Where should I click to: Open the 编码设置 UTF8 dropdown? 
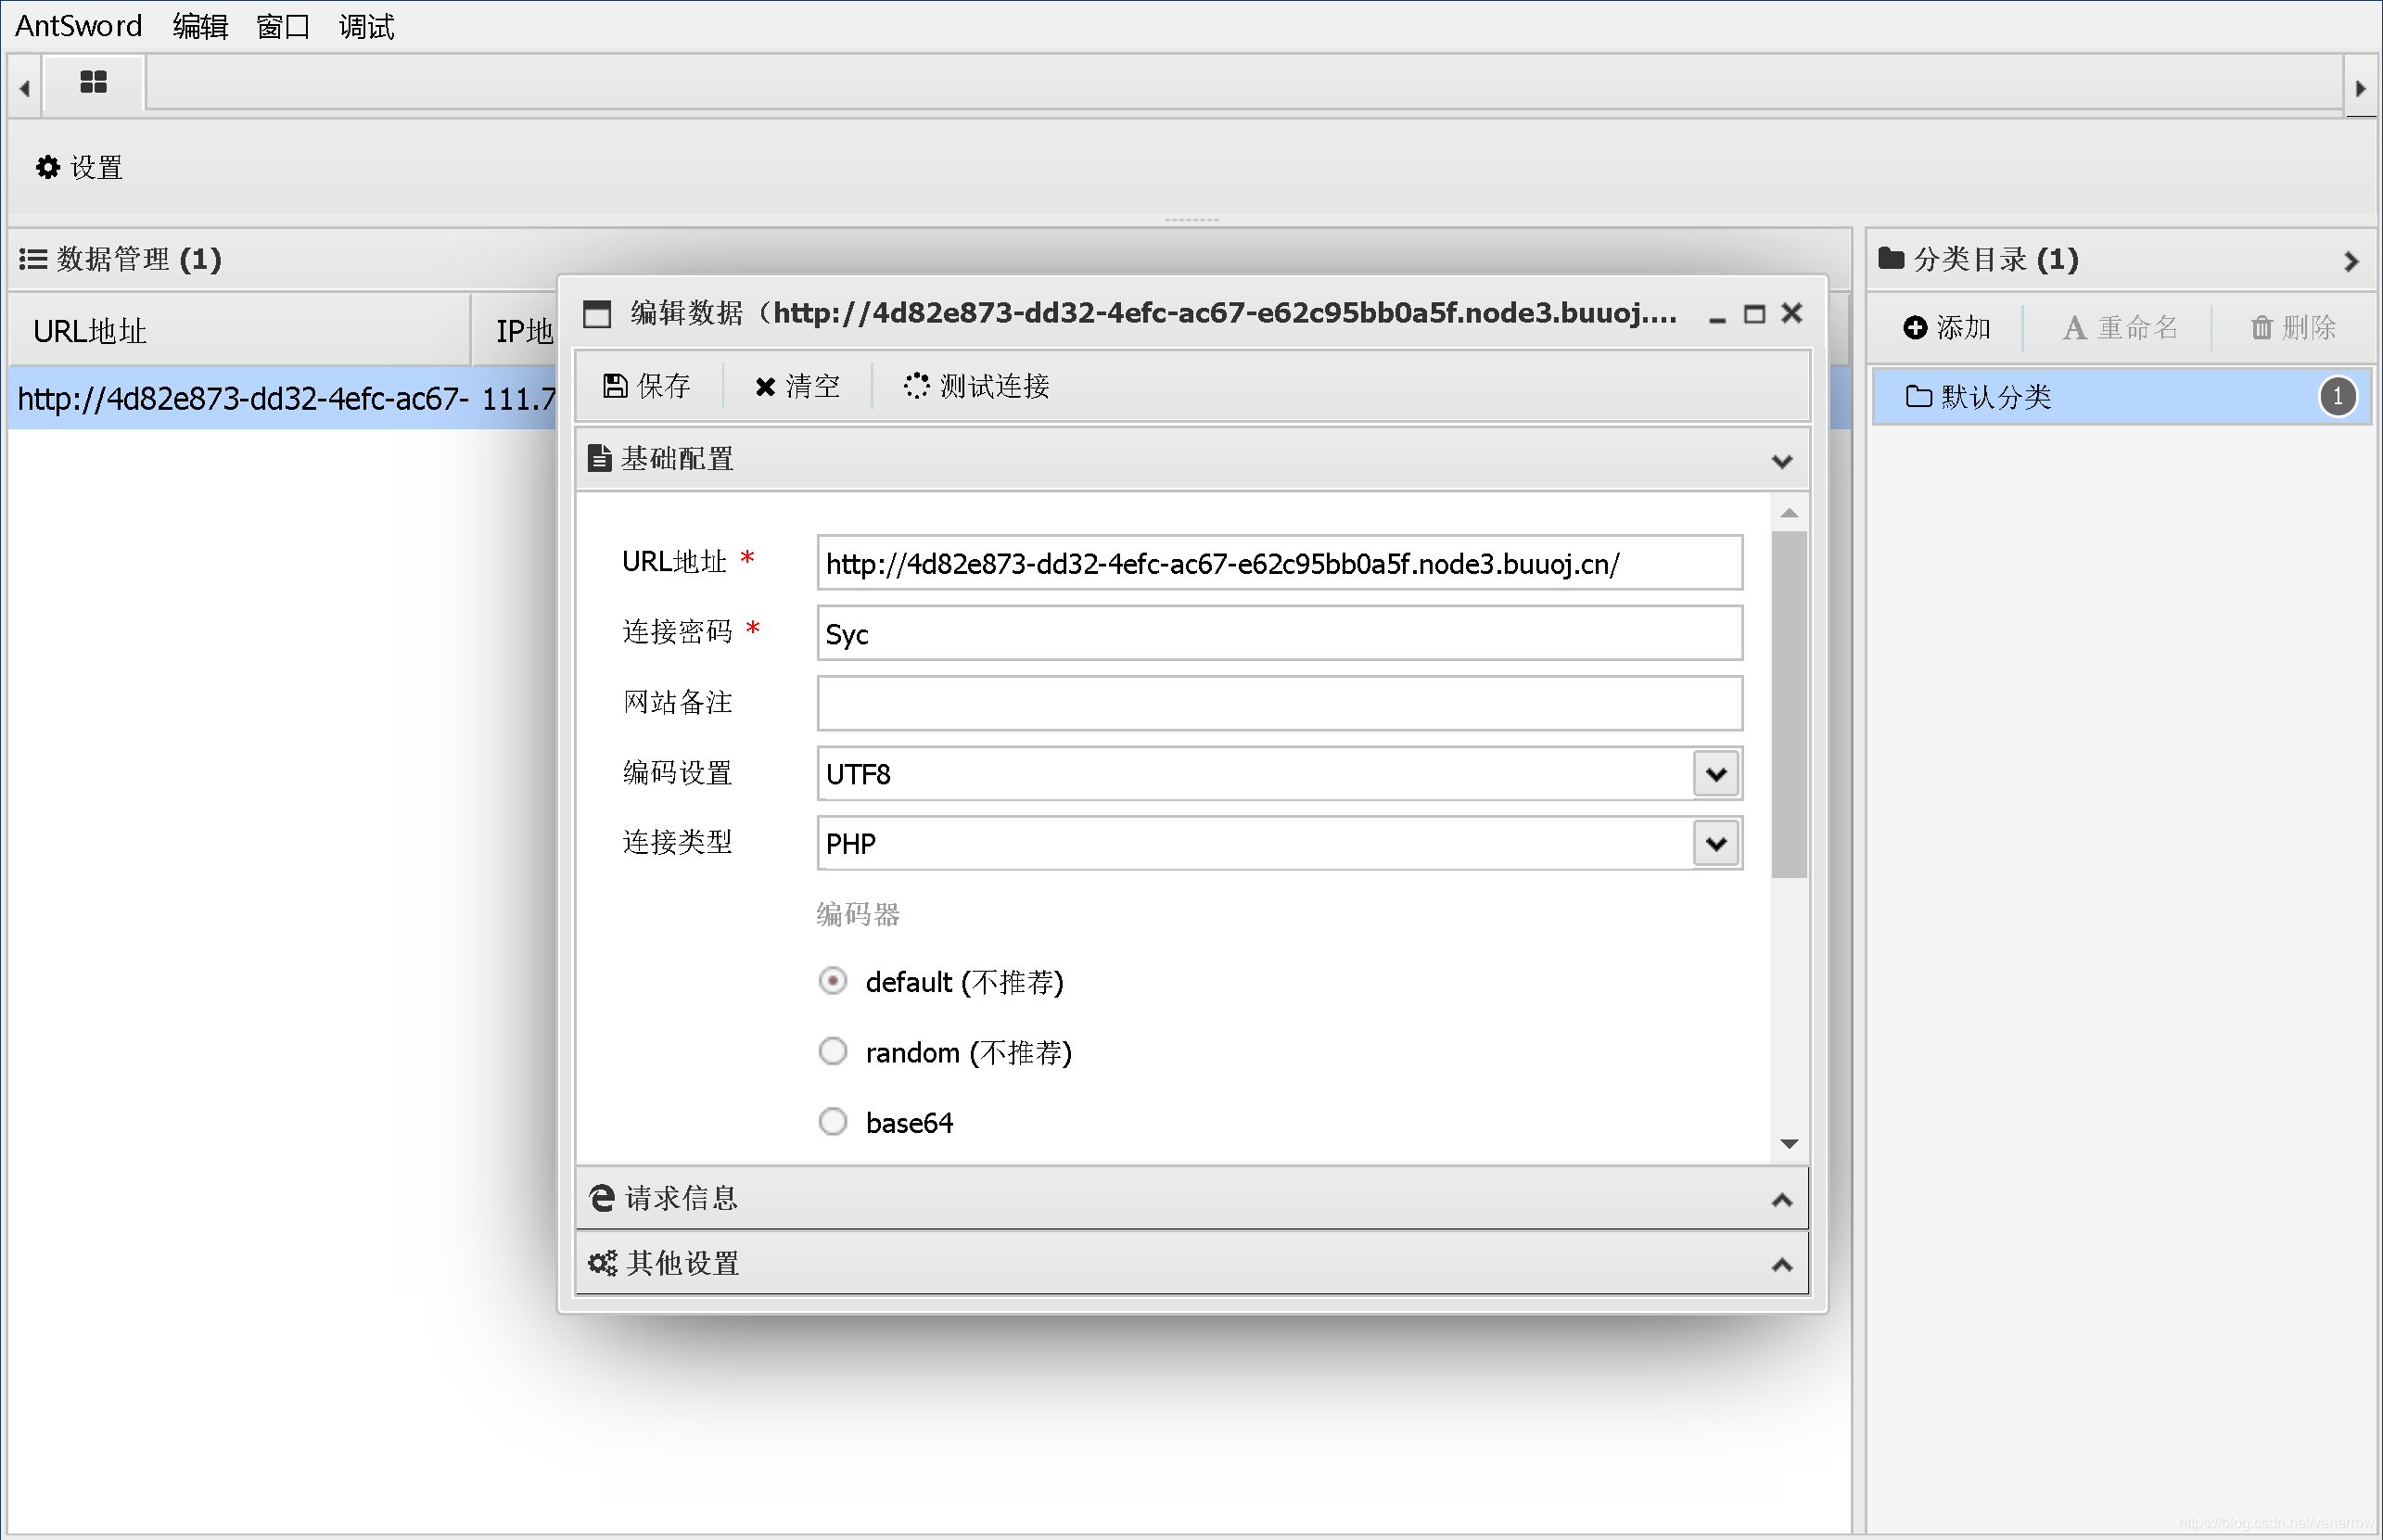[x=1715, y=773]
